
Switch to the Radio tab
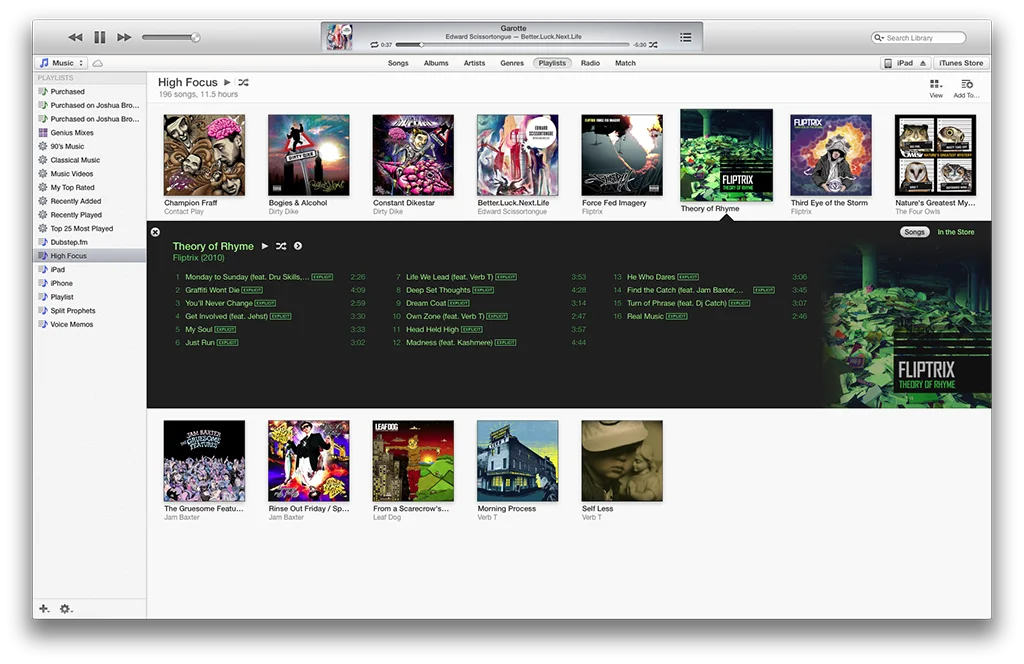[x=590, y=63]
